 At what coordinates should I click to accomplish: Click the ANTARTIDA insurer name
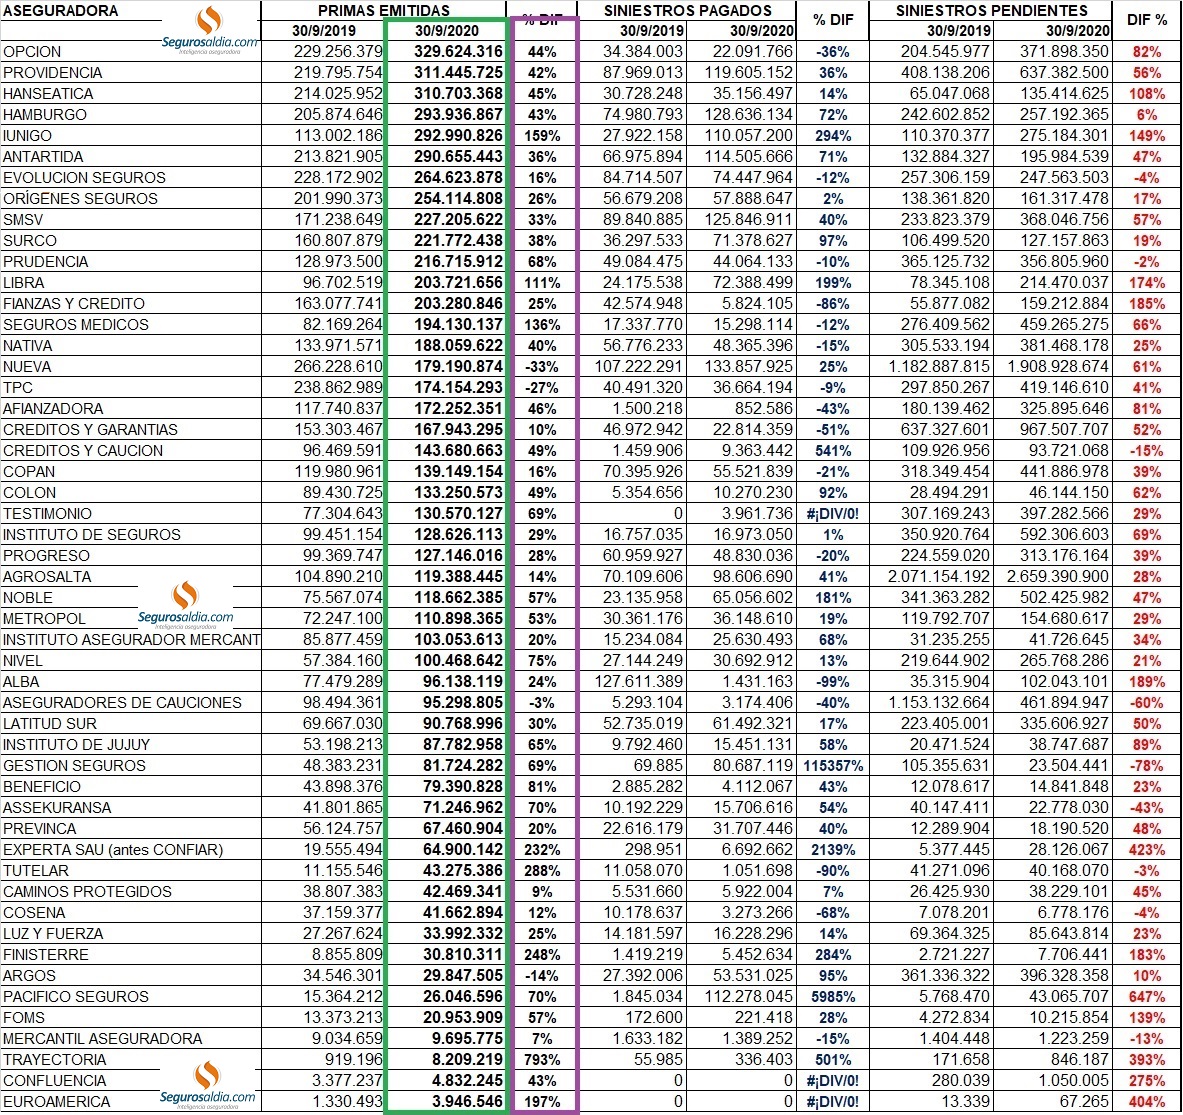(44, 157)
